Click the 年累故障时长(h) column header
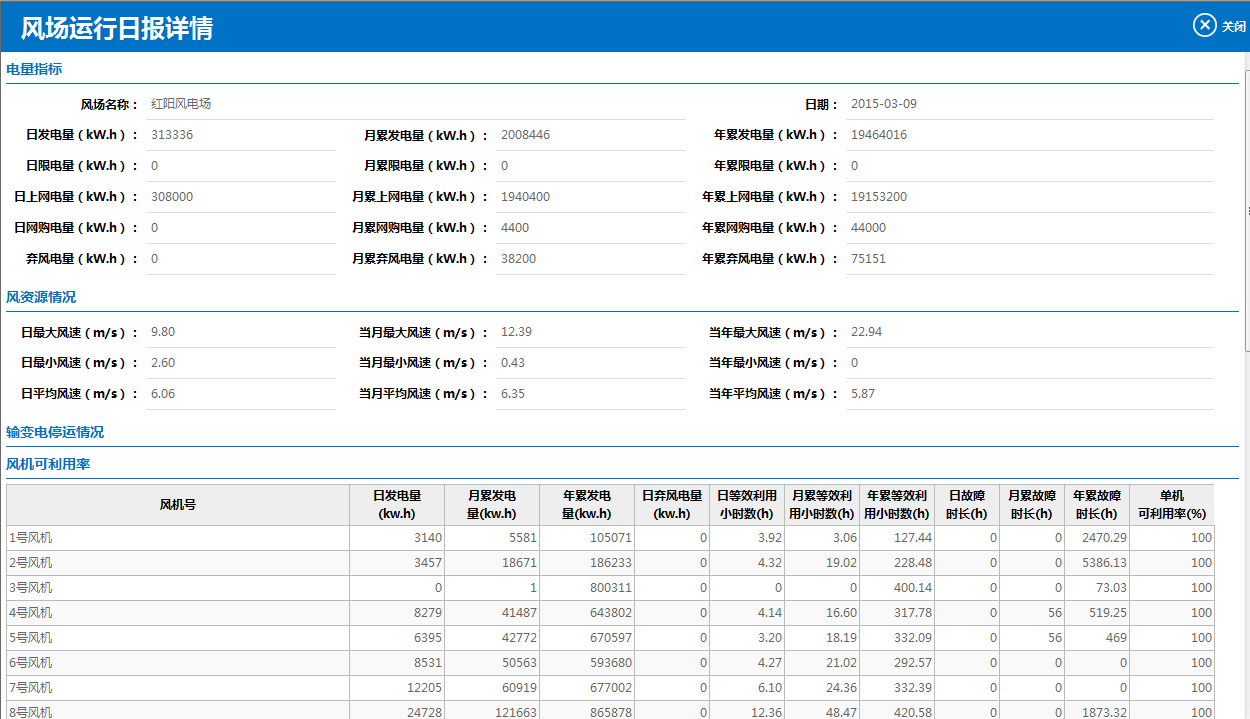Image resolution: width=1250 pixels, height=719 pixels. coord(1099,505)
